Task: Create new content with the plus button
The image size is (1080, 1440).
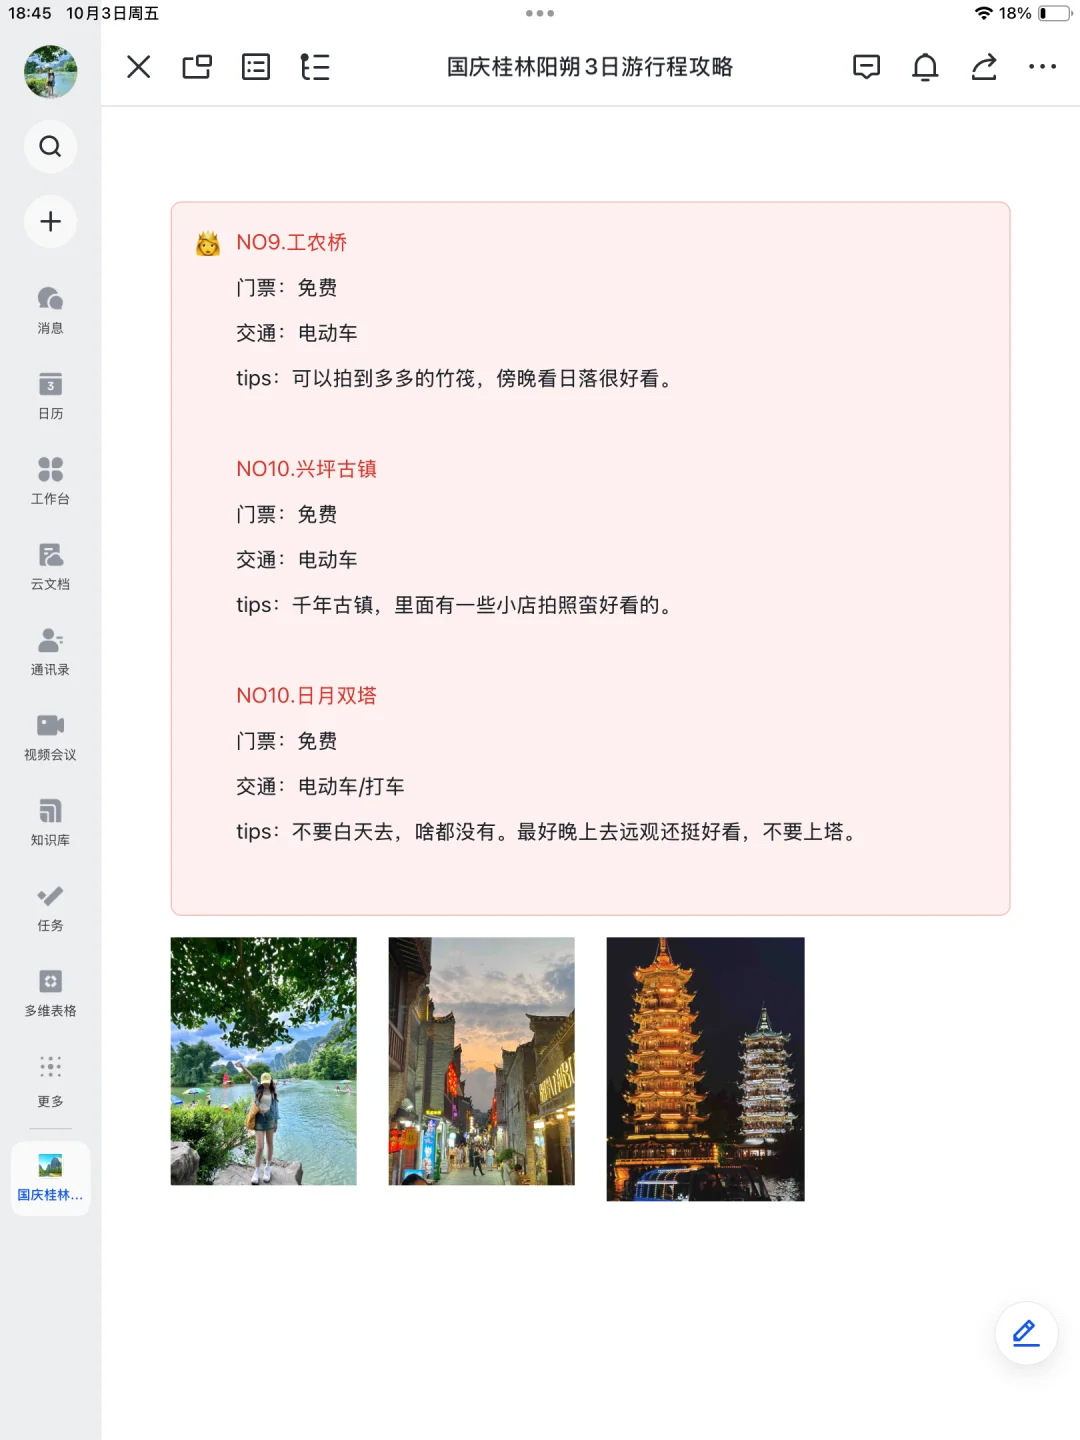Action: (50, 222)
